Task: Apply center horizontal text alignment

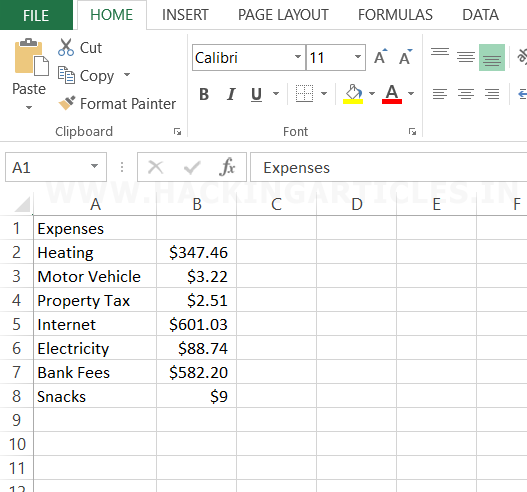Action: point(466,93)
